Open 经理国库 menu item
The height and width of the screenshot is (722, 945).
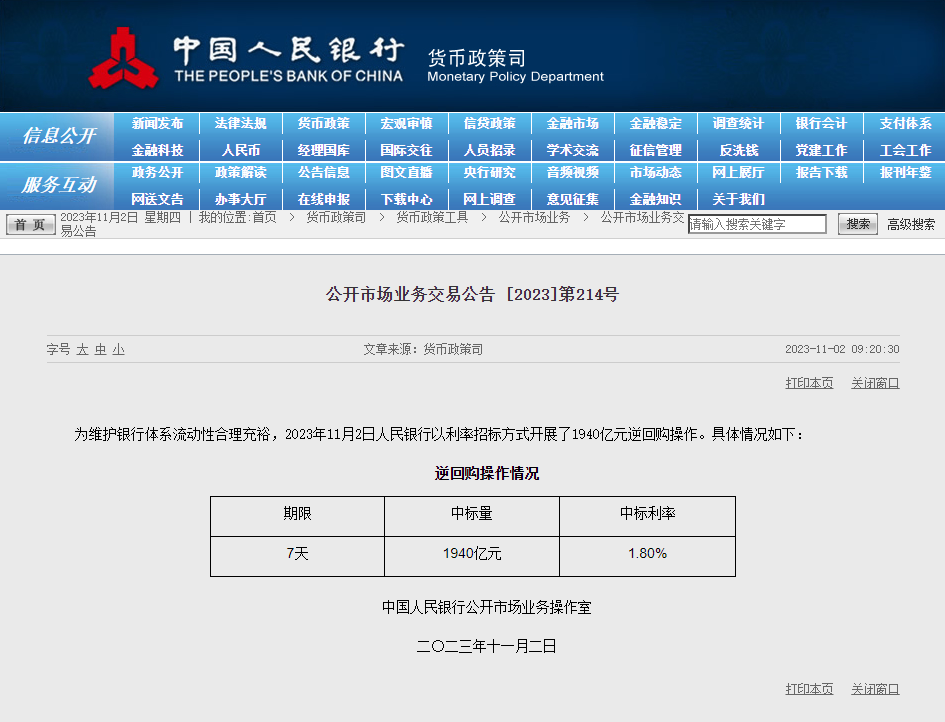324,150
